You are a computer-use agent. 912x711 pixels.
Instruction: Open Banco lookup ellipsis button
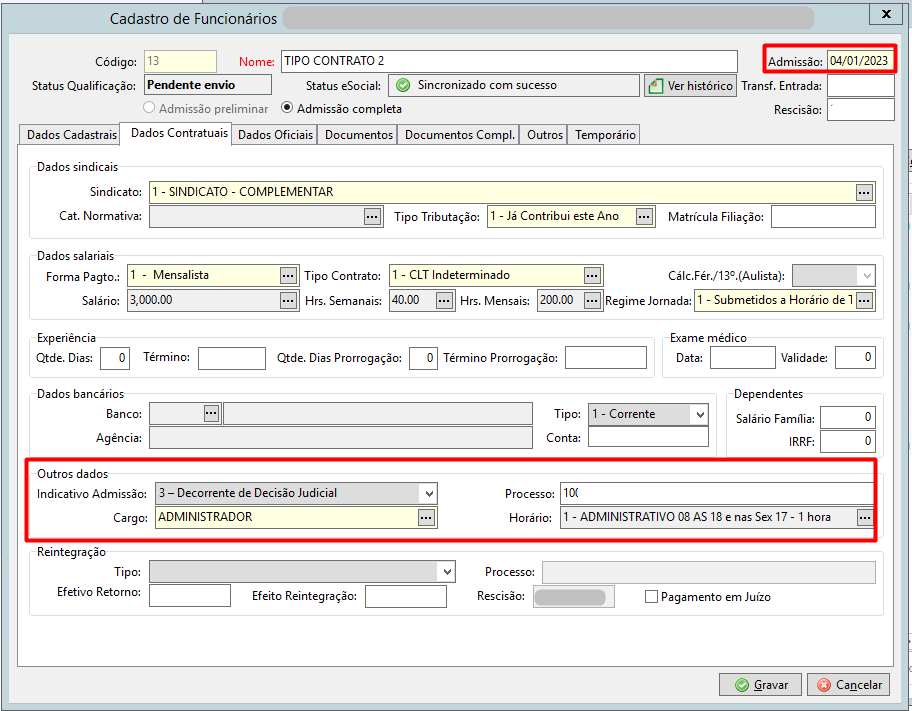211,414
